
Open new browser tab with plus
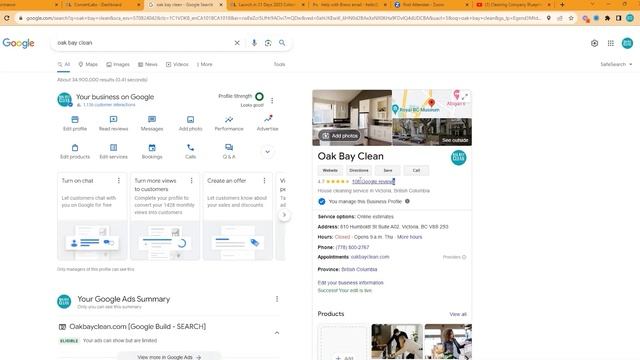(562, 4)
